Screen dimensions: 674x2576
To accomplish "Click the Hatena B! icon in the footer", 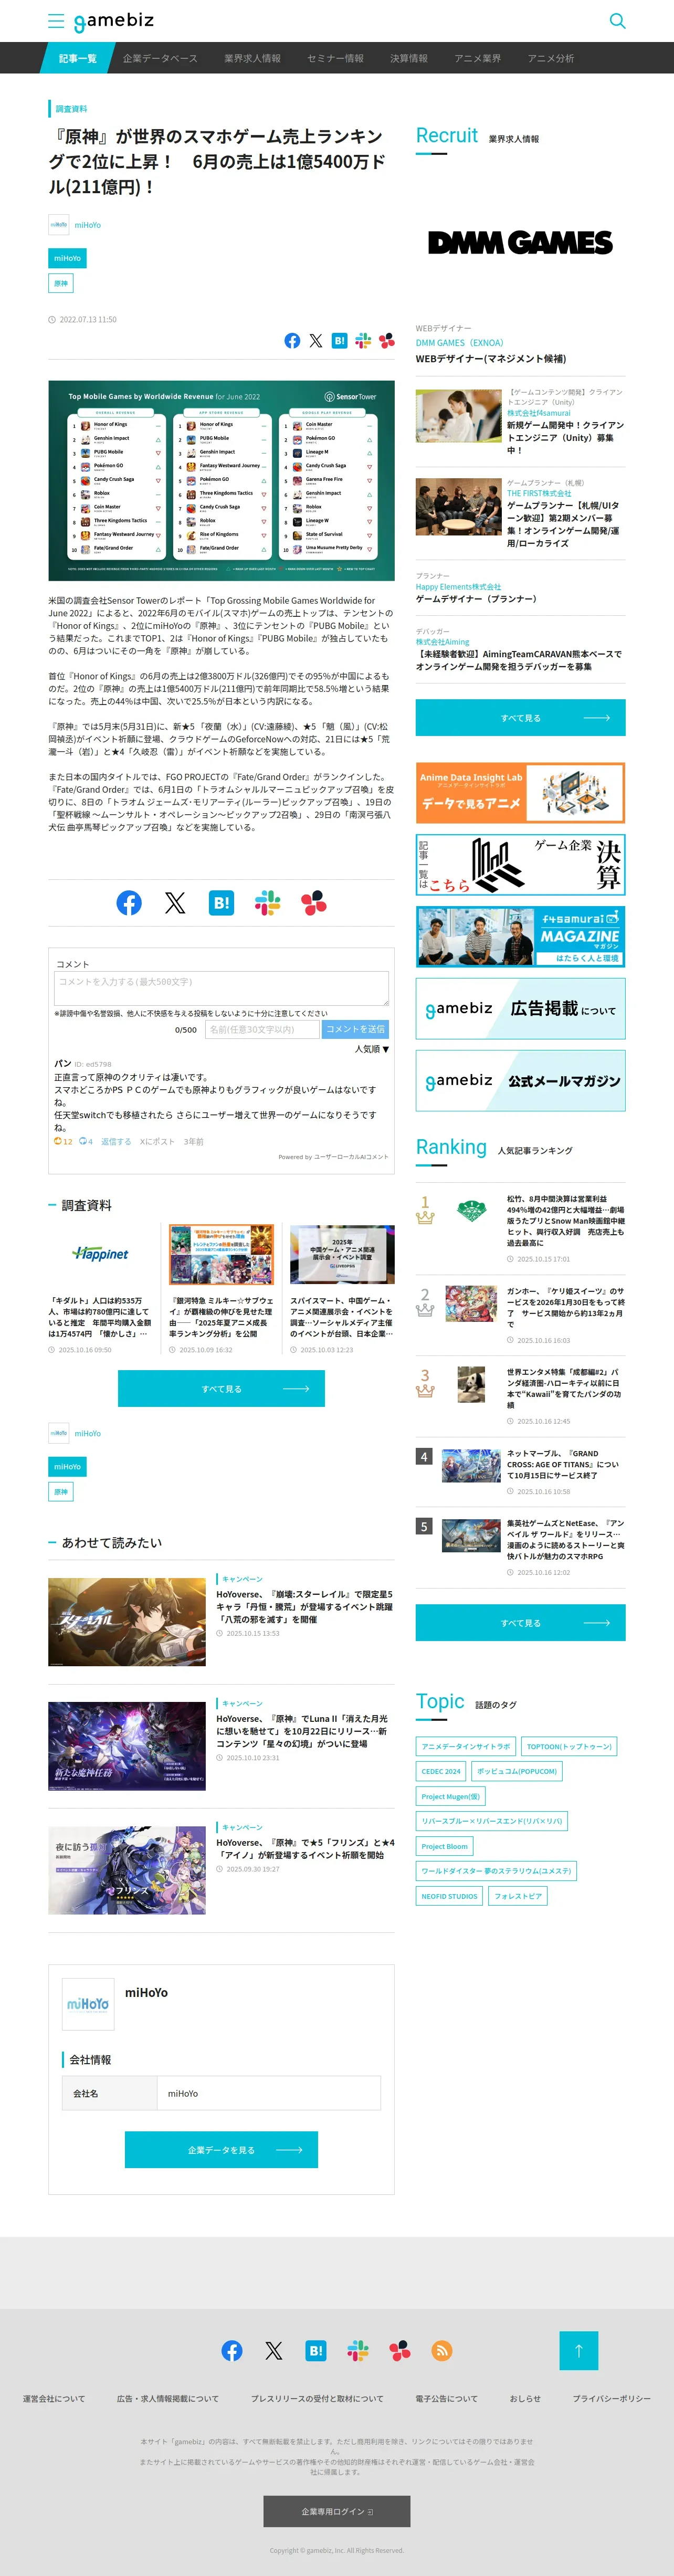I will (x=316, y=2350).
